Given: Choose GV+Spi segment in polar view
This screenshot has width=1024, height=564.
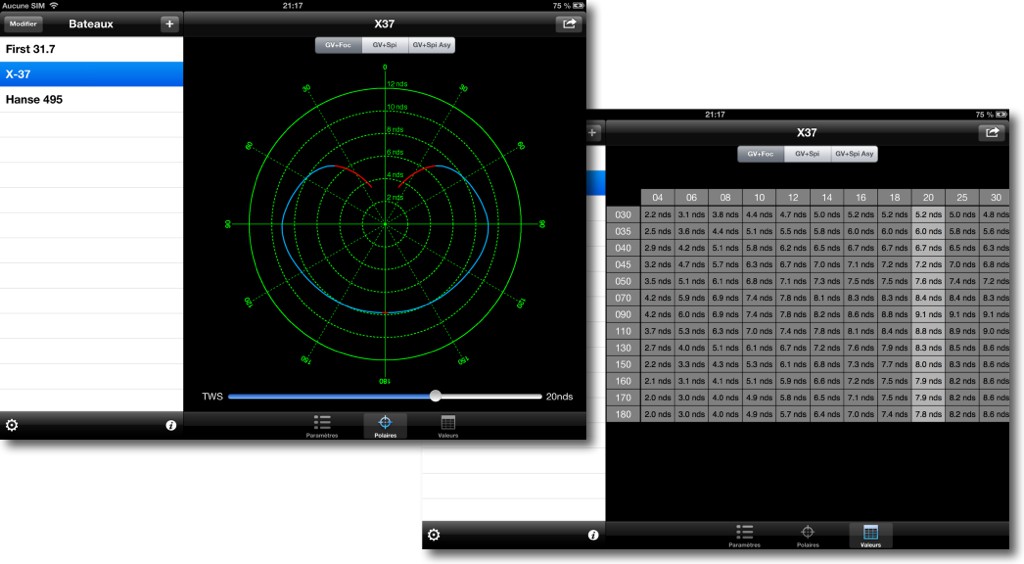Looking at the screenshot, I should [x=385, y=45].
